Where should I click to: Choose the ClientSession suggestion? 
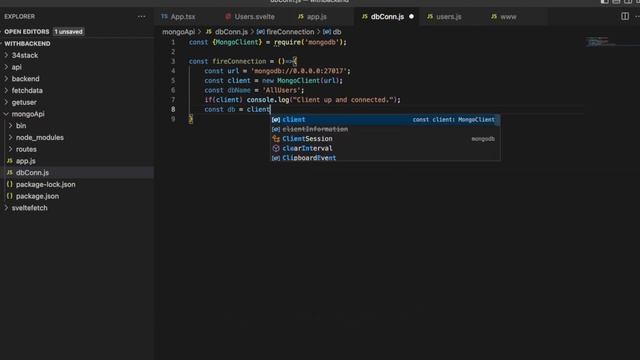pos(385,139)
